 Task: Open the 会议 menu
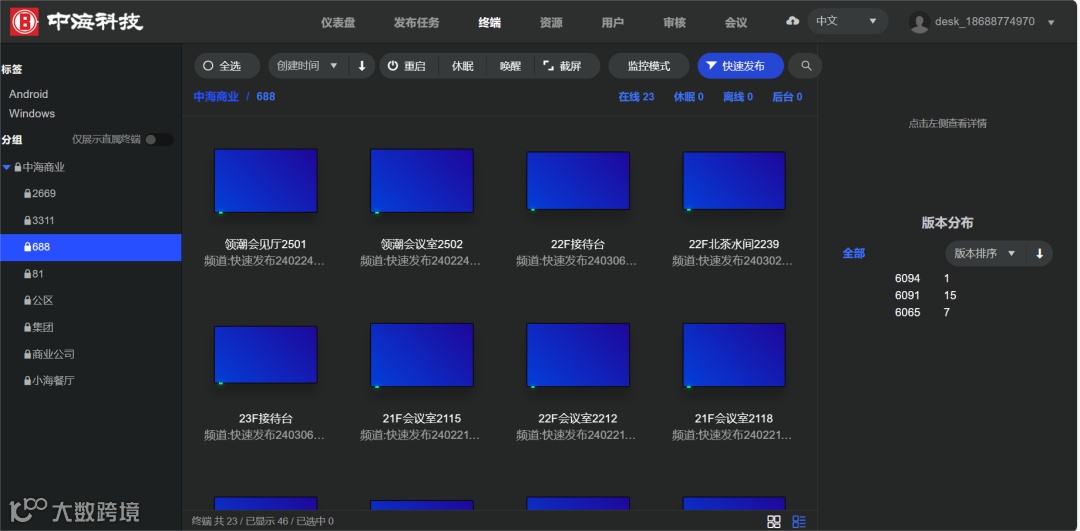tap(736, 23)
